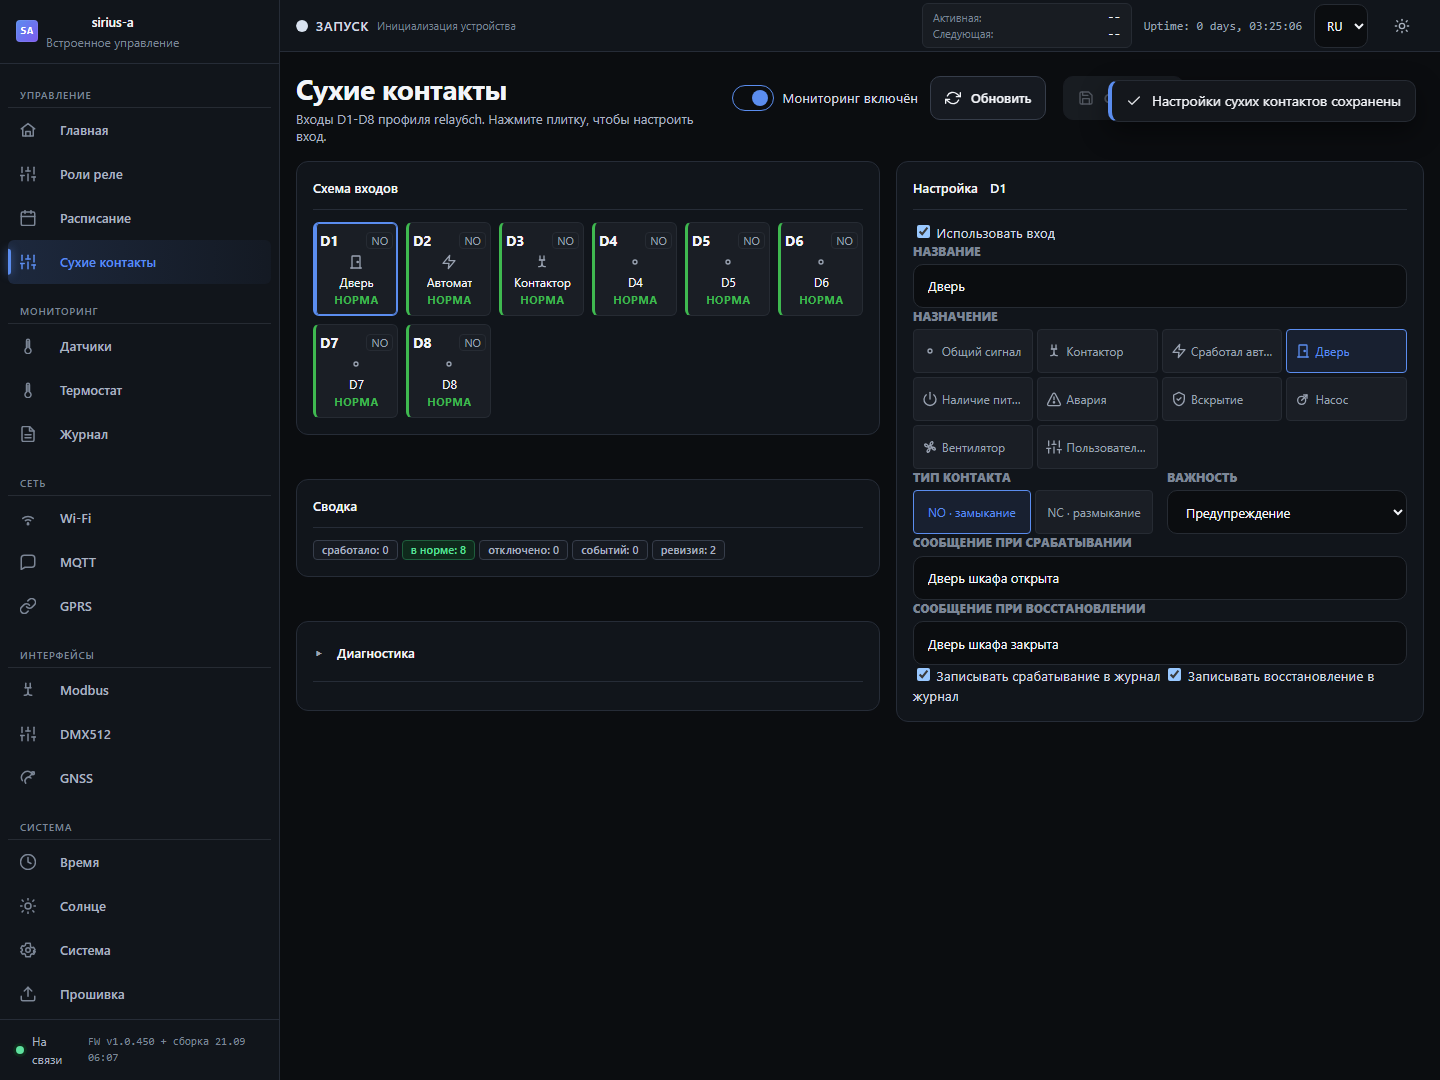Uncheck Записывать срабатывание в журнал

pyautogui.click(x=923, y=675)
